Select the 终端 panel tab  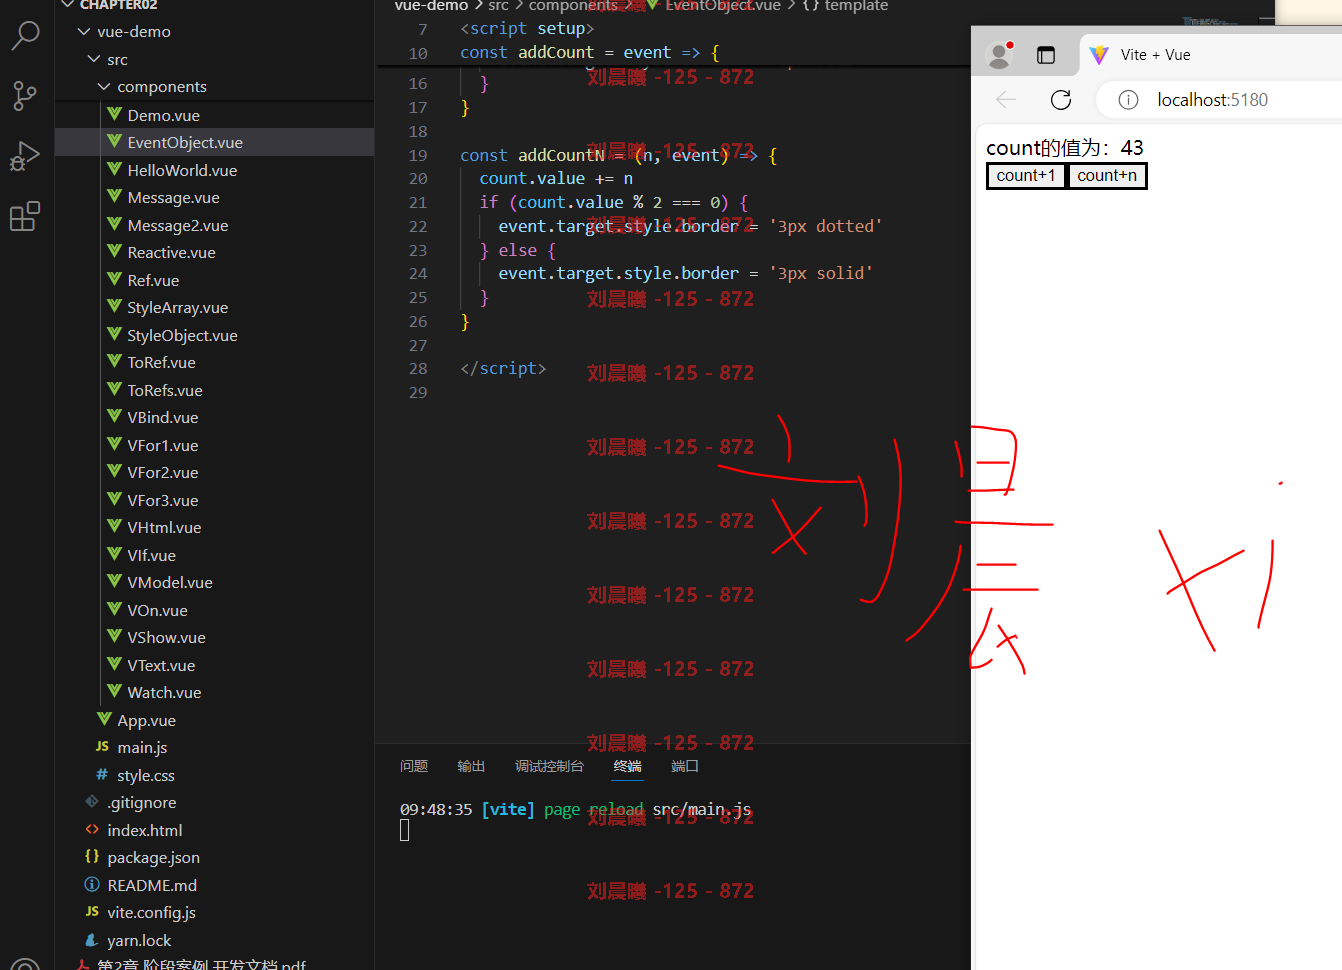[x=628, y=766]
